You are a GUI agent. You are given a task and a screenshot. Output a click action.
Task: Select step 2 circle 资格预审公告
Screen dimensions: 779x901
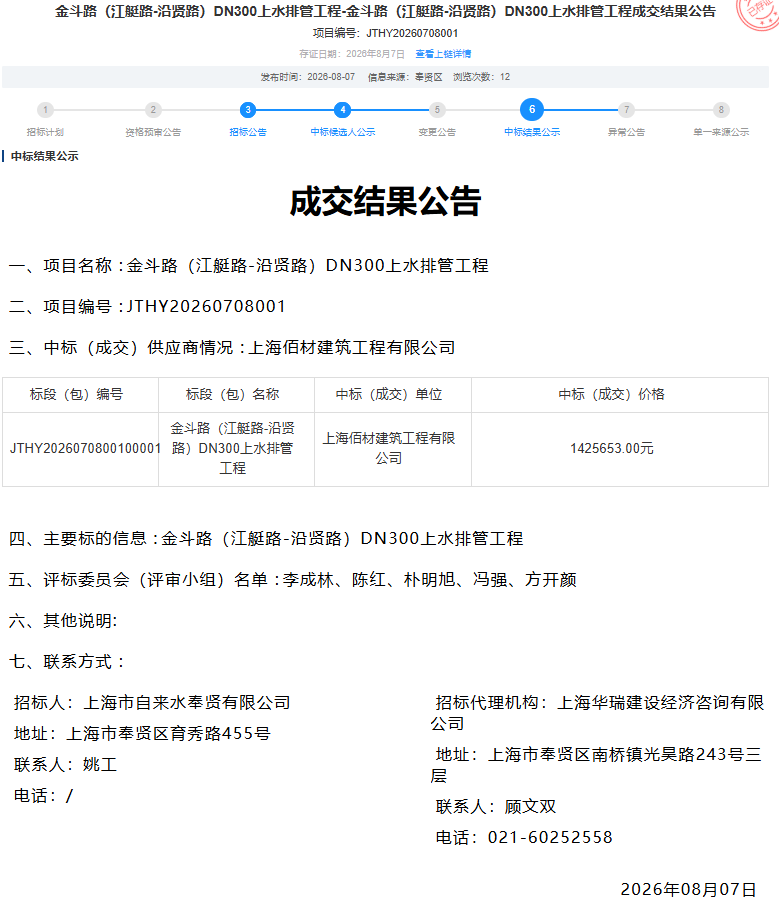pyautogui.click(x=153, y=110)
